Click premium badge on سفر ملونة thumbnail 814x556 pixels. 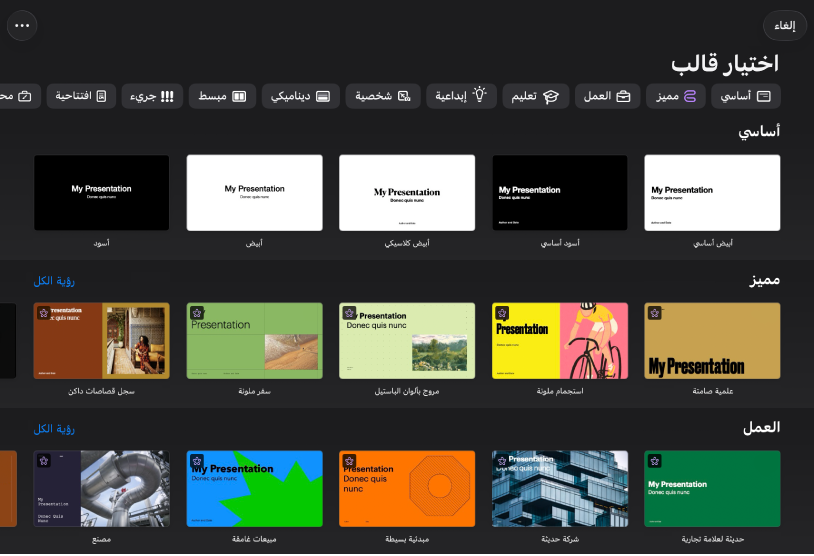click(x=197, y=313)
